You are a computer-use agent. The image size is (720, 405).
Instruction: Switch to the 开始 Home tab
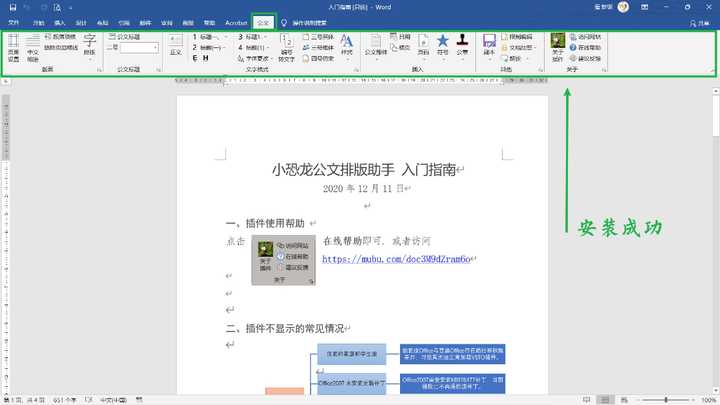[39, 22]
